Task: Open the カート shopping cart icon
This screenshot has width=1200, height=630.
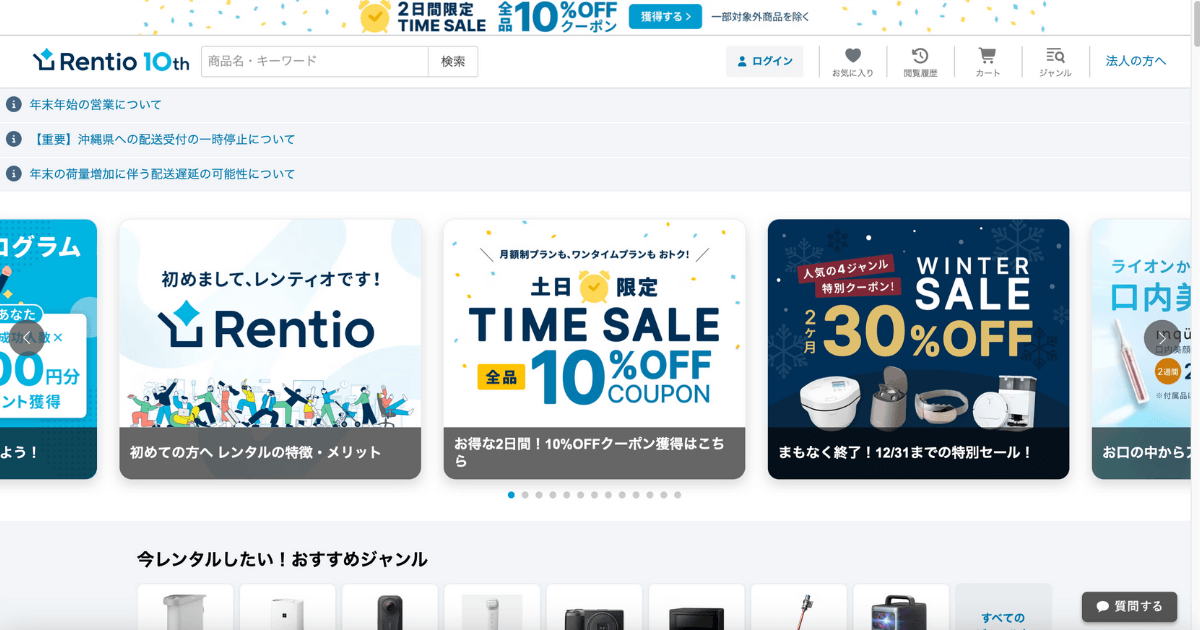Action: (987, 61)
